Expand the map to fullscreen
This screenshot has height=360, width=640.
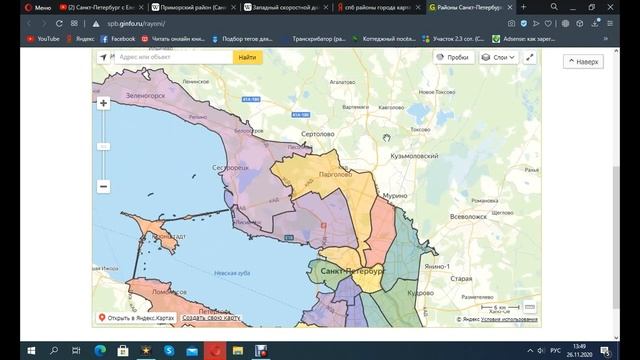[x=530, y=58]
